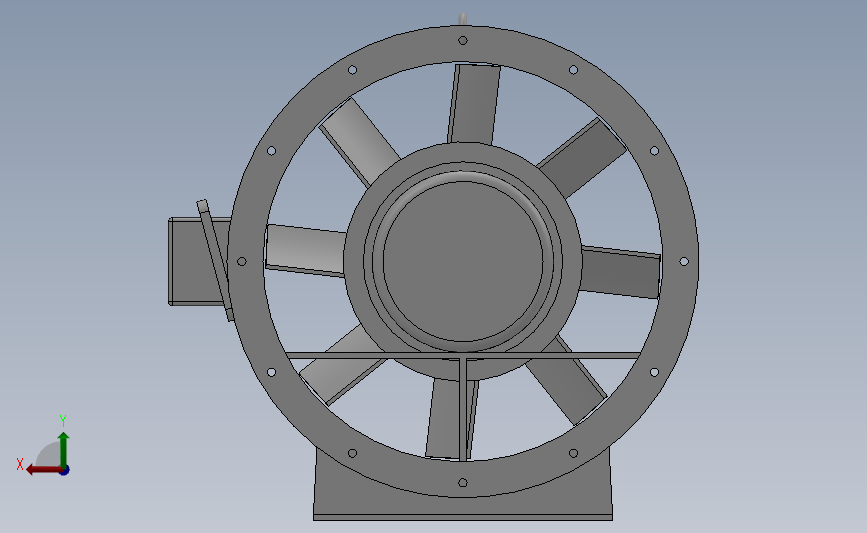Select the fan blade pointing straight up
This screenshot has width=867, height=533.
coord(474,104)
